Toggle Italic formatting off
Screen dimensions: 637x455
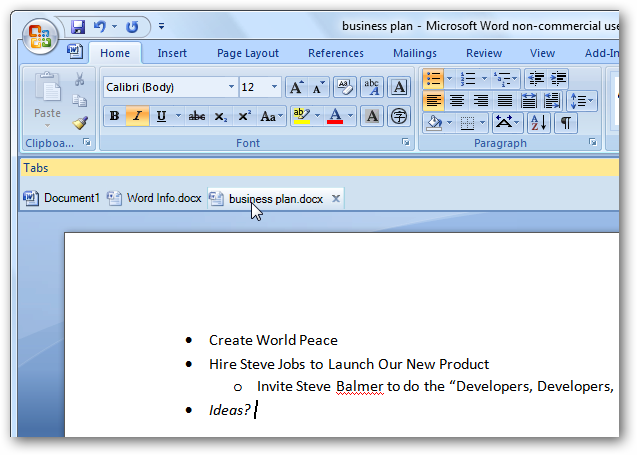pos(136,117)
